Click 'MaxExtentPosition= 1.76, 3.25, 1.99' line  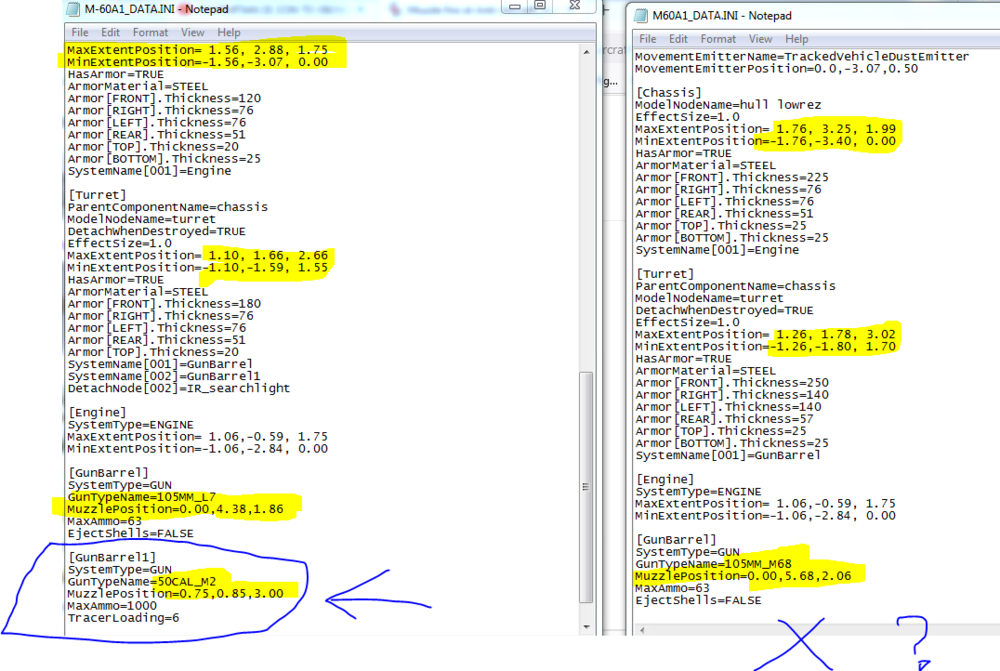point(765,129)
